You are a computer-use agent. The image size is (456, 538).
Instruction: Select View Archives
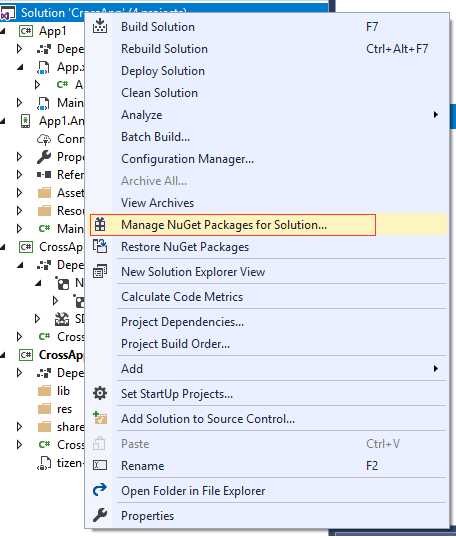point(157,203)
